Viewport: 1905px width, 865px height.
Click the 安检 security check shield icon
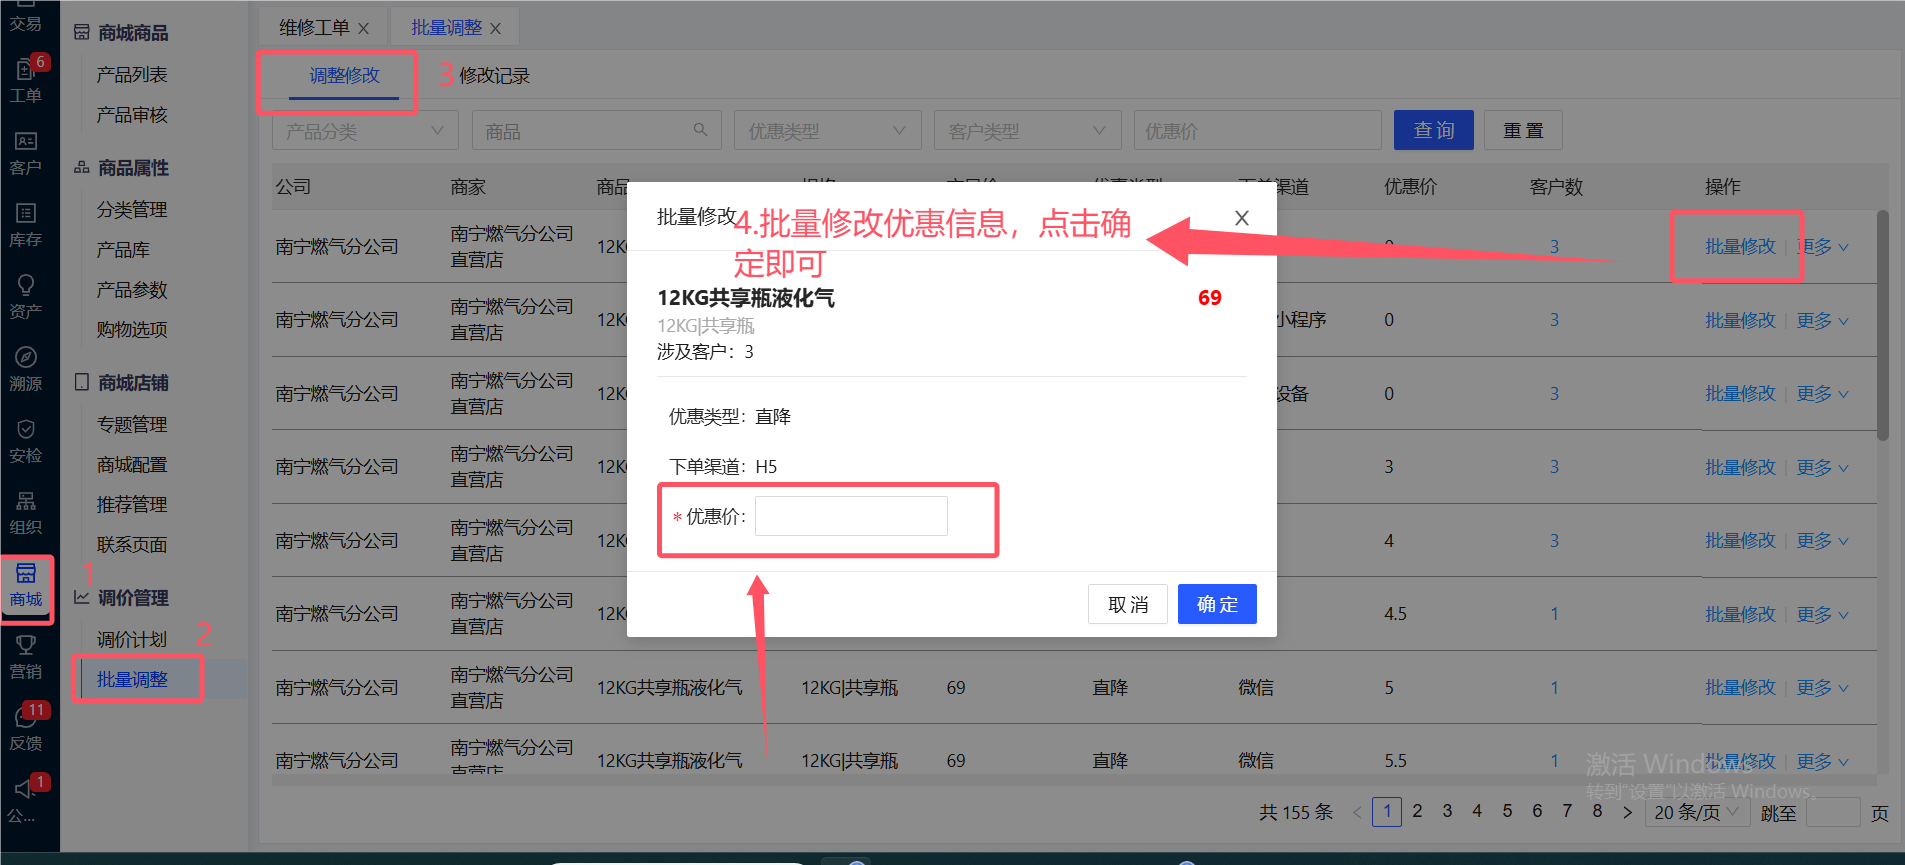click(x=26, y=440)
